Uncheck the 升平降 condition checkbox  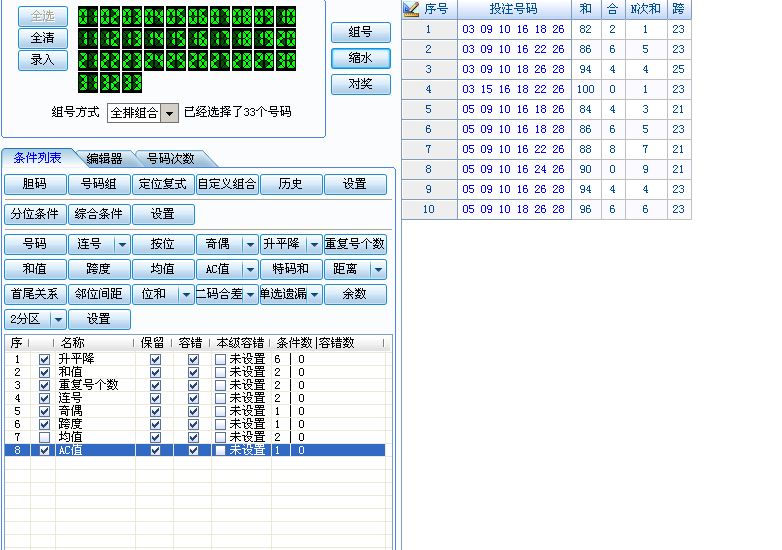(x=44, y=359)
